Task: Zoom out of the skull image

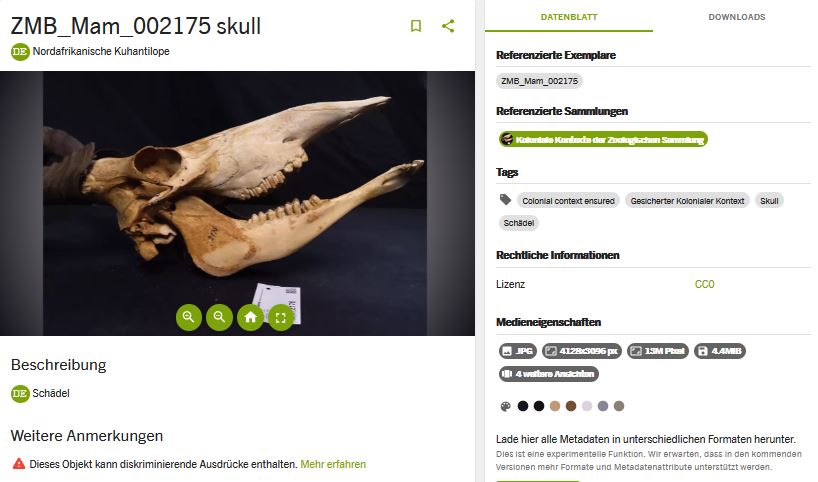Action: coord(220,317)
